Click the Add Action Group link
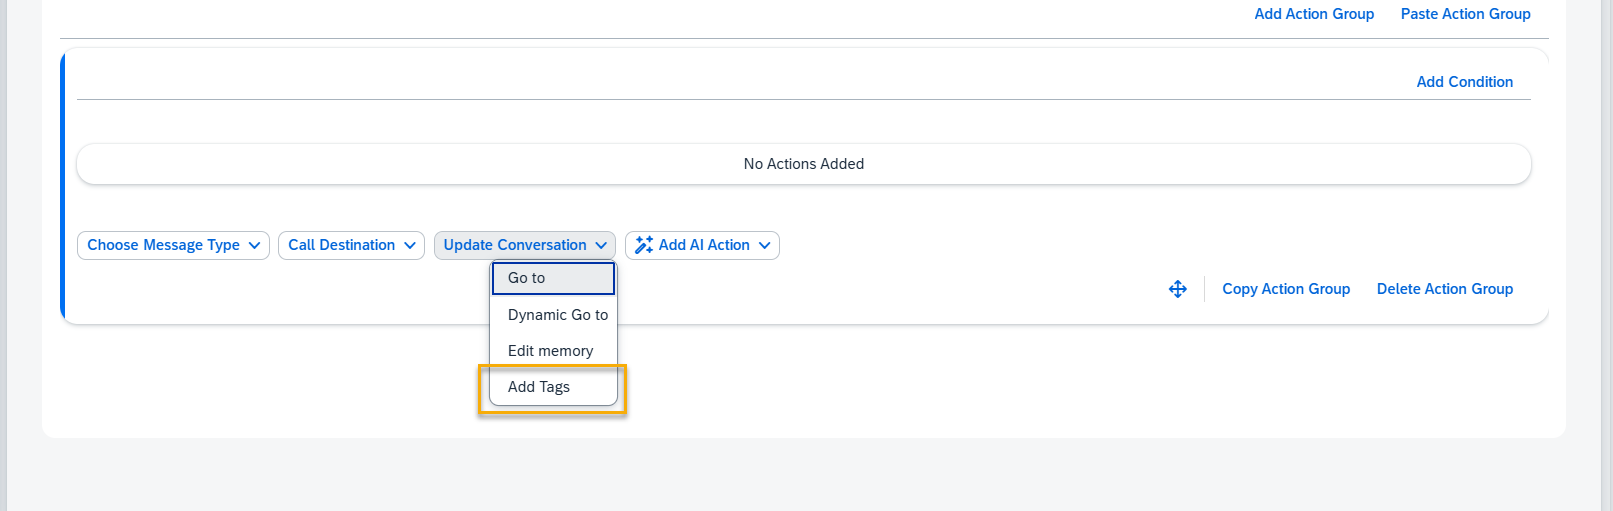Image resolution: width=1613 pixels, height=511 pixels. [x=1314, y=14]
